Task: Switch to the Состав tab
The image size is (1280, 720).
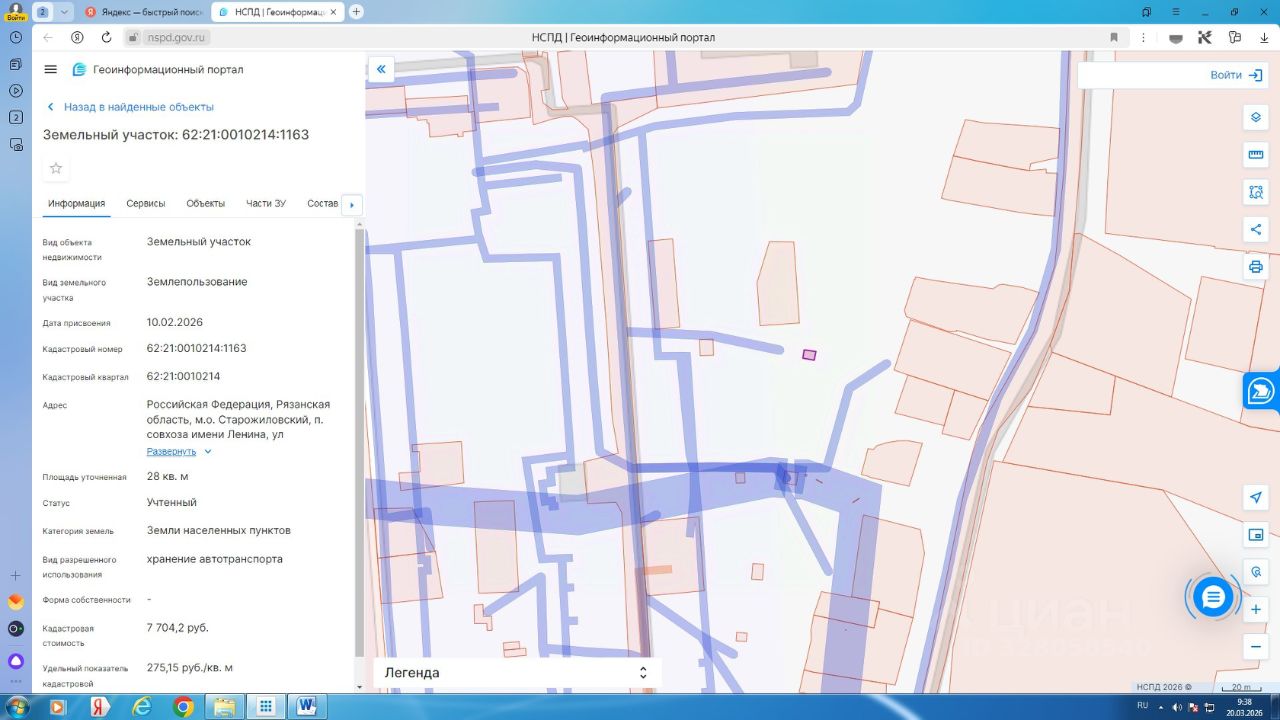Action: 323,204
